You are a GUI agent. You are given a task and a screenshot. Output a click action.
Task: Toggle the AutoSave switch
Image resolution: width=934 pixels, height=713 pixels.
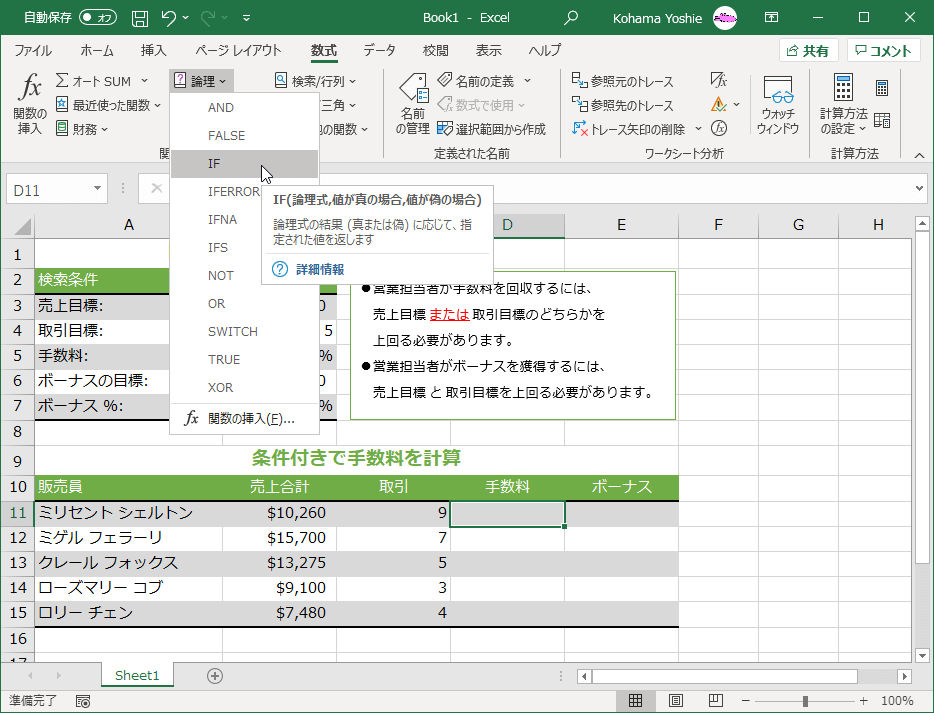(97, 18)
